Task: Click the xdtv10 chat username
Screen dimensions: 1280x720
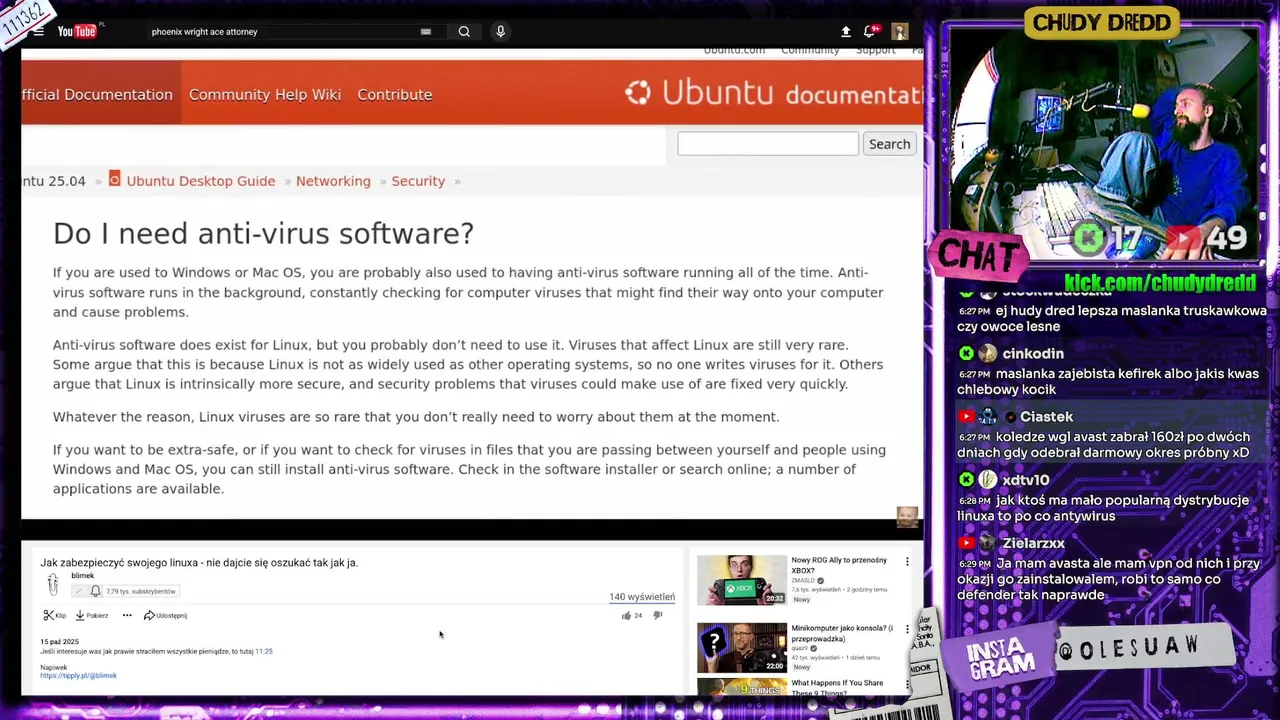Action: point(1026,480)
